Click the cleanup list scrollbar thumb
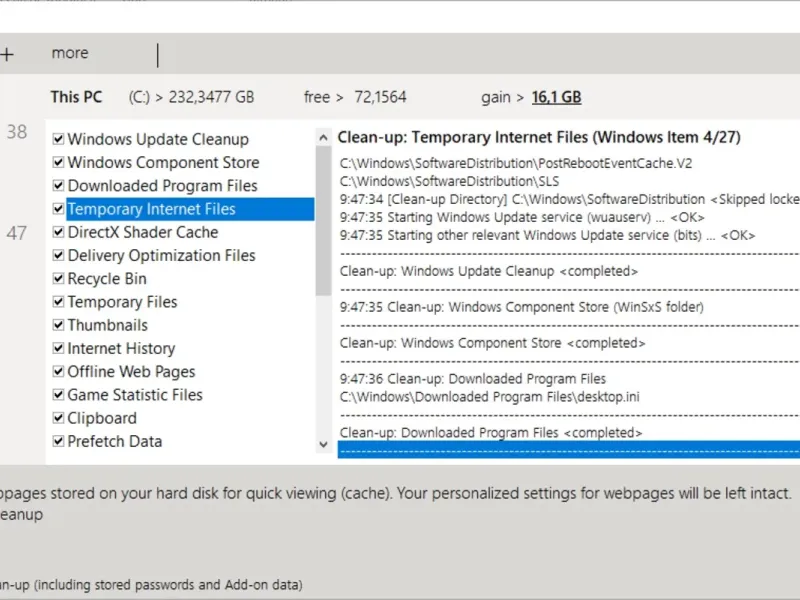Image resolution: width=800 pixels, height=600 pixels. coord(323,220)
